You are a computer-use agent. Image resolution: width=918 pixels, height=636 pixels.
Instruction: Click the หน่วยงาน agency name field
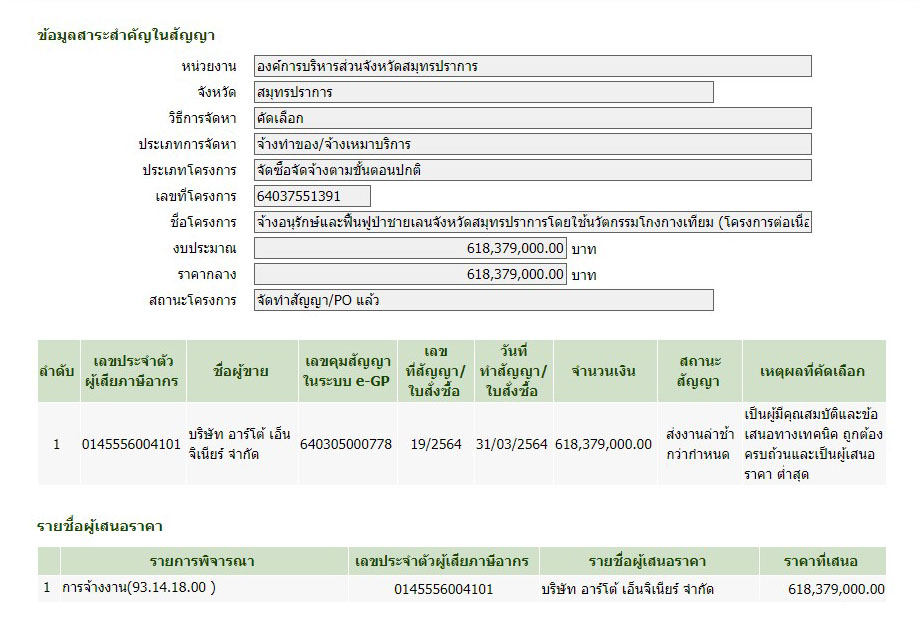click(532, 67)
